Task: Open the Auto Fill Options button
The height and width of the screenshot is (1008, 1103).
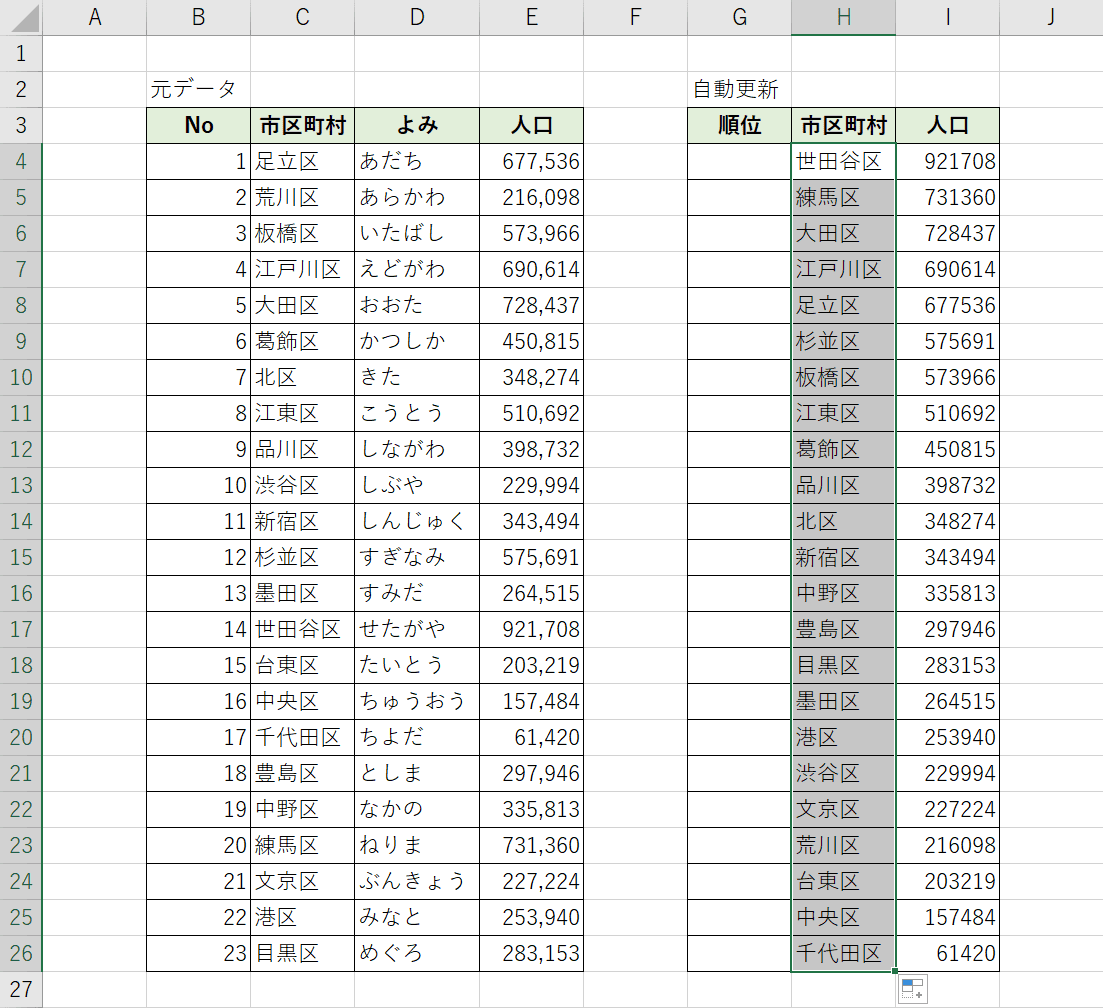Action: pos(912,989)
